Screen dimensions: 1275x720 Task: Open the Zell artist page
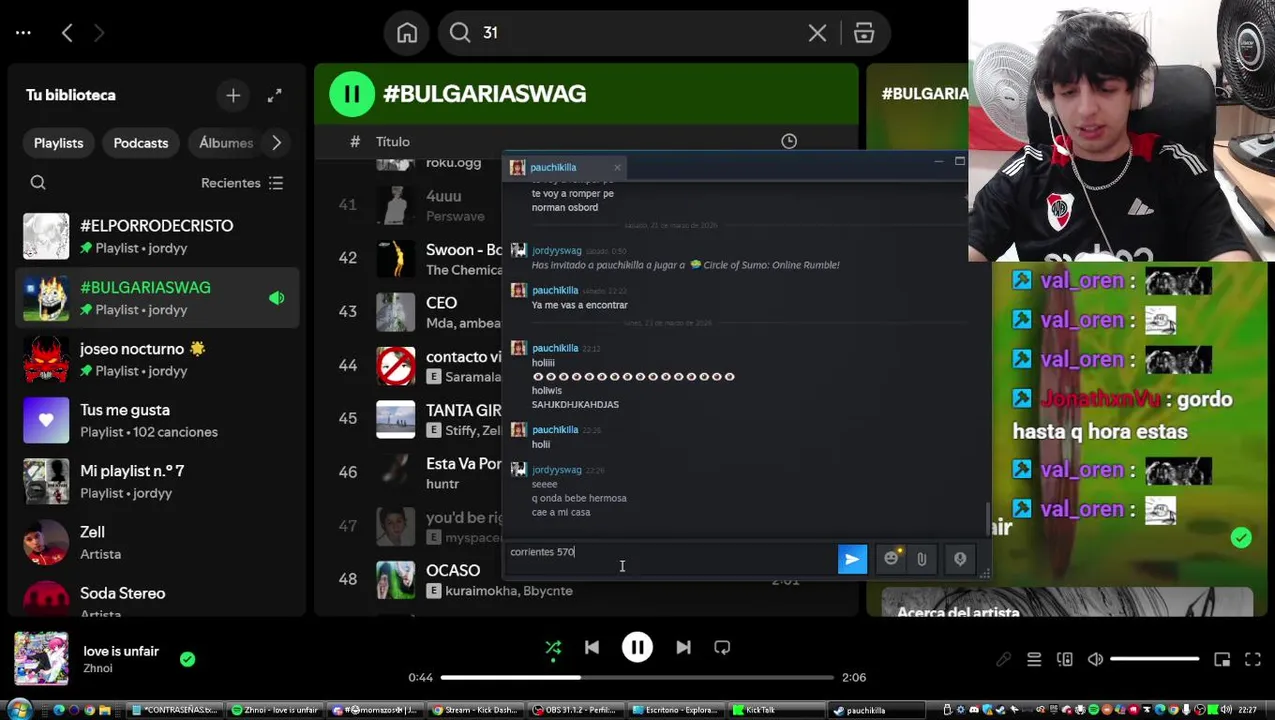[x=157, y=543]
